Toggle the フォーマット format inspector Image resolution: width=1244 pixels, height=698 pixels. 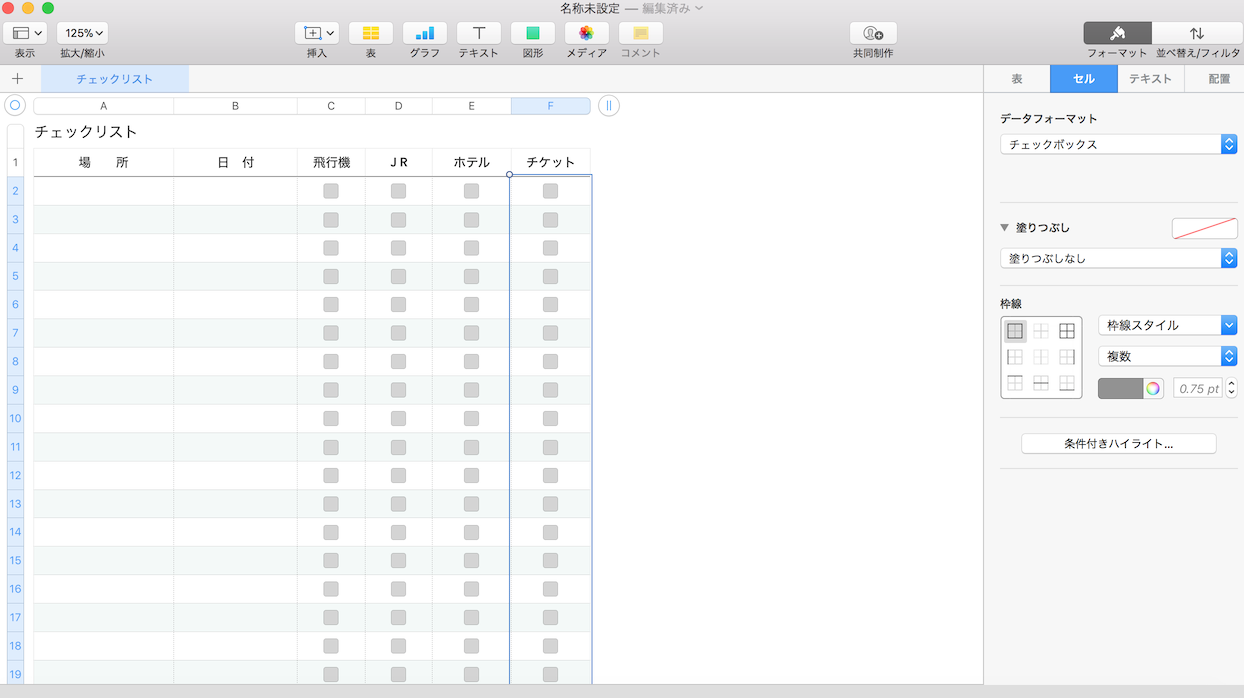[1117, 33]
